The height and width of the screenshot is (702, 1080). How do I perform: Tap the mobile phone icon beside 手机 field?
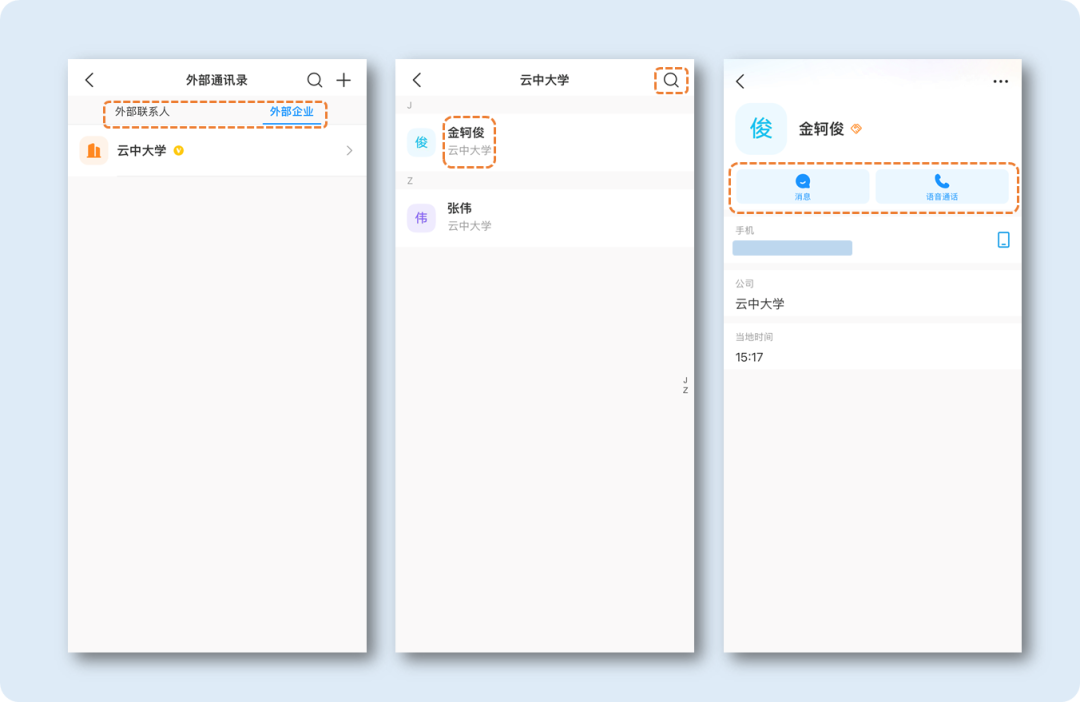click(1003, 240)
